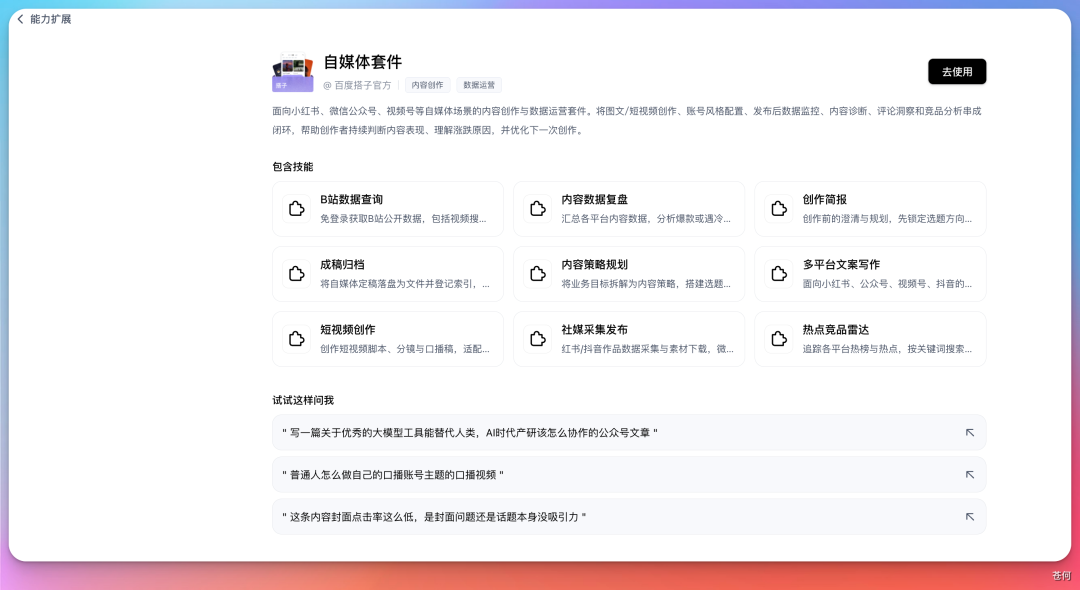Open the 百度搭子官方 author link
Screen dimensions: 1080x590
click(357, 85)
